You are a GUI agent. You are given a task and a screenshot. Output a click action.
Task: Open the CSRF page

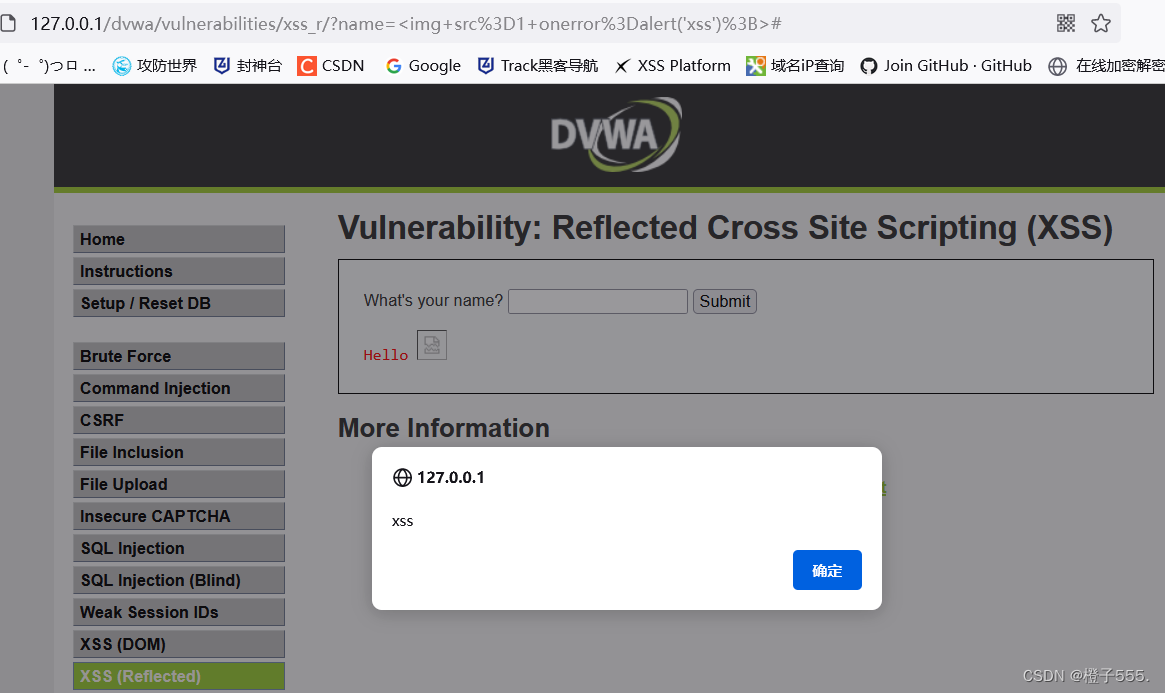click(x=179, y=420)
